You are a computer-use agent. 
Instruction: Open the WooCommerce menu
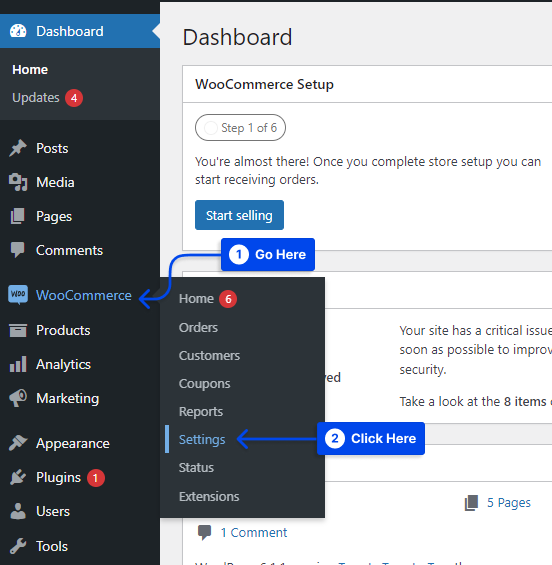[x=84, y=295]
